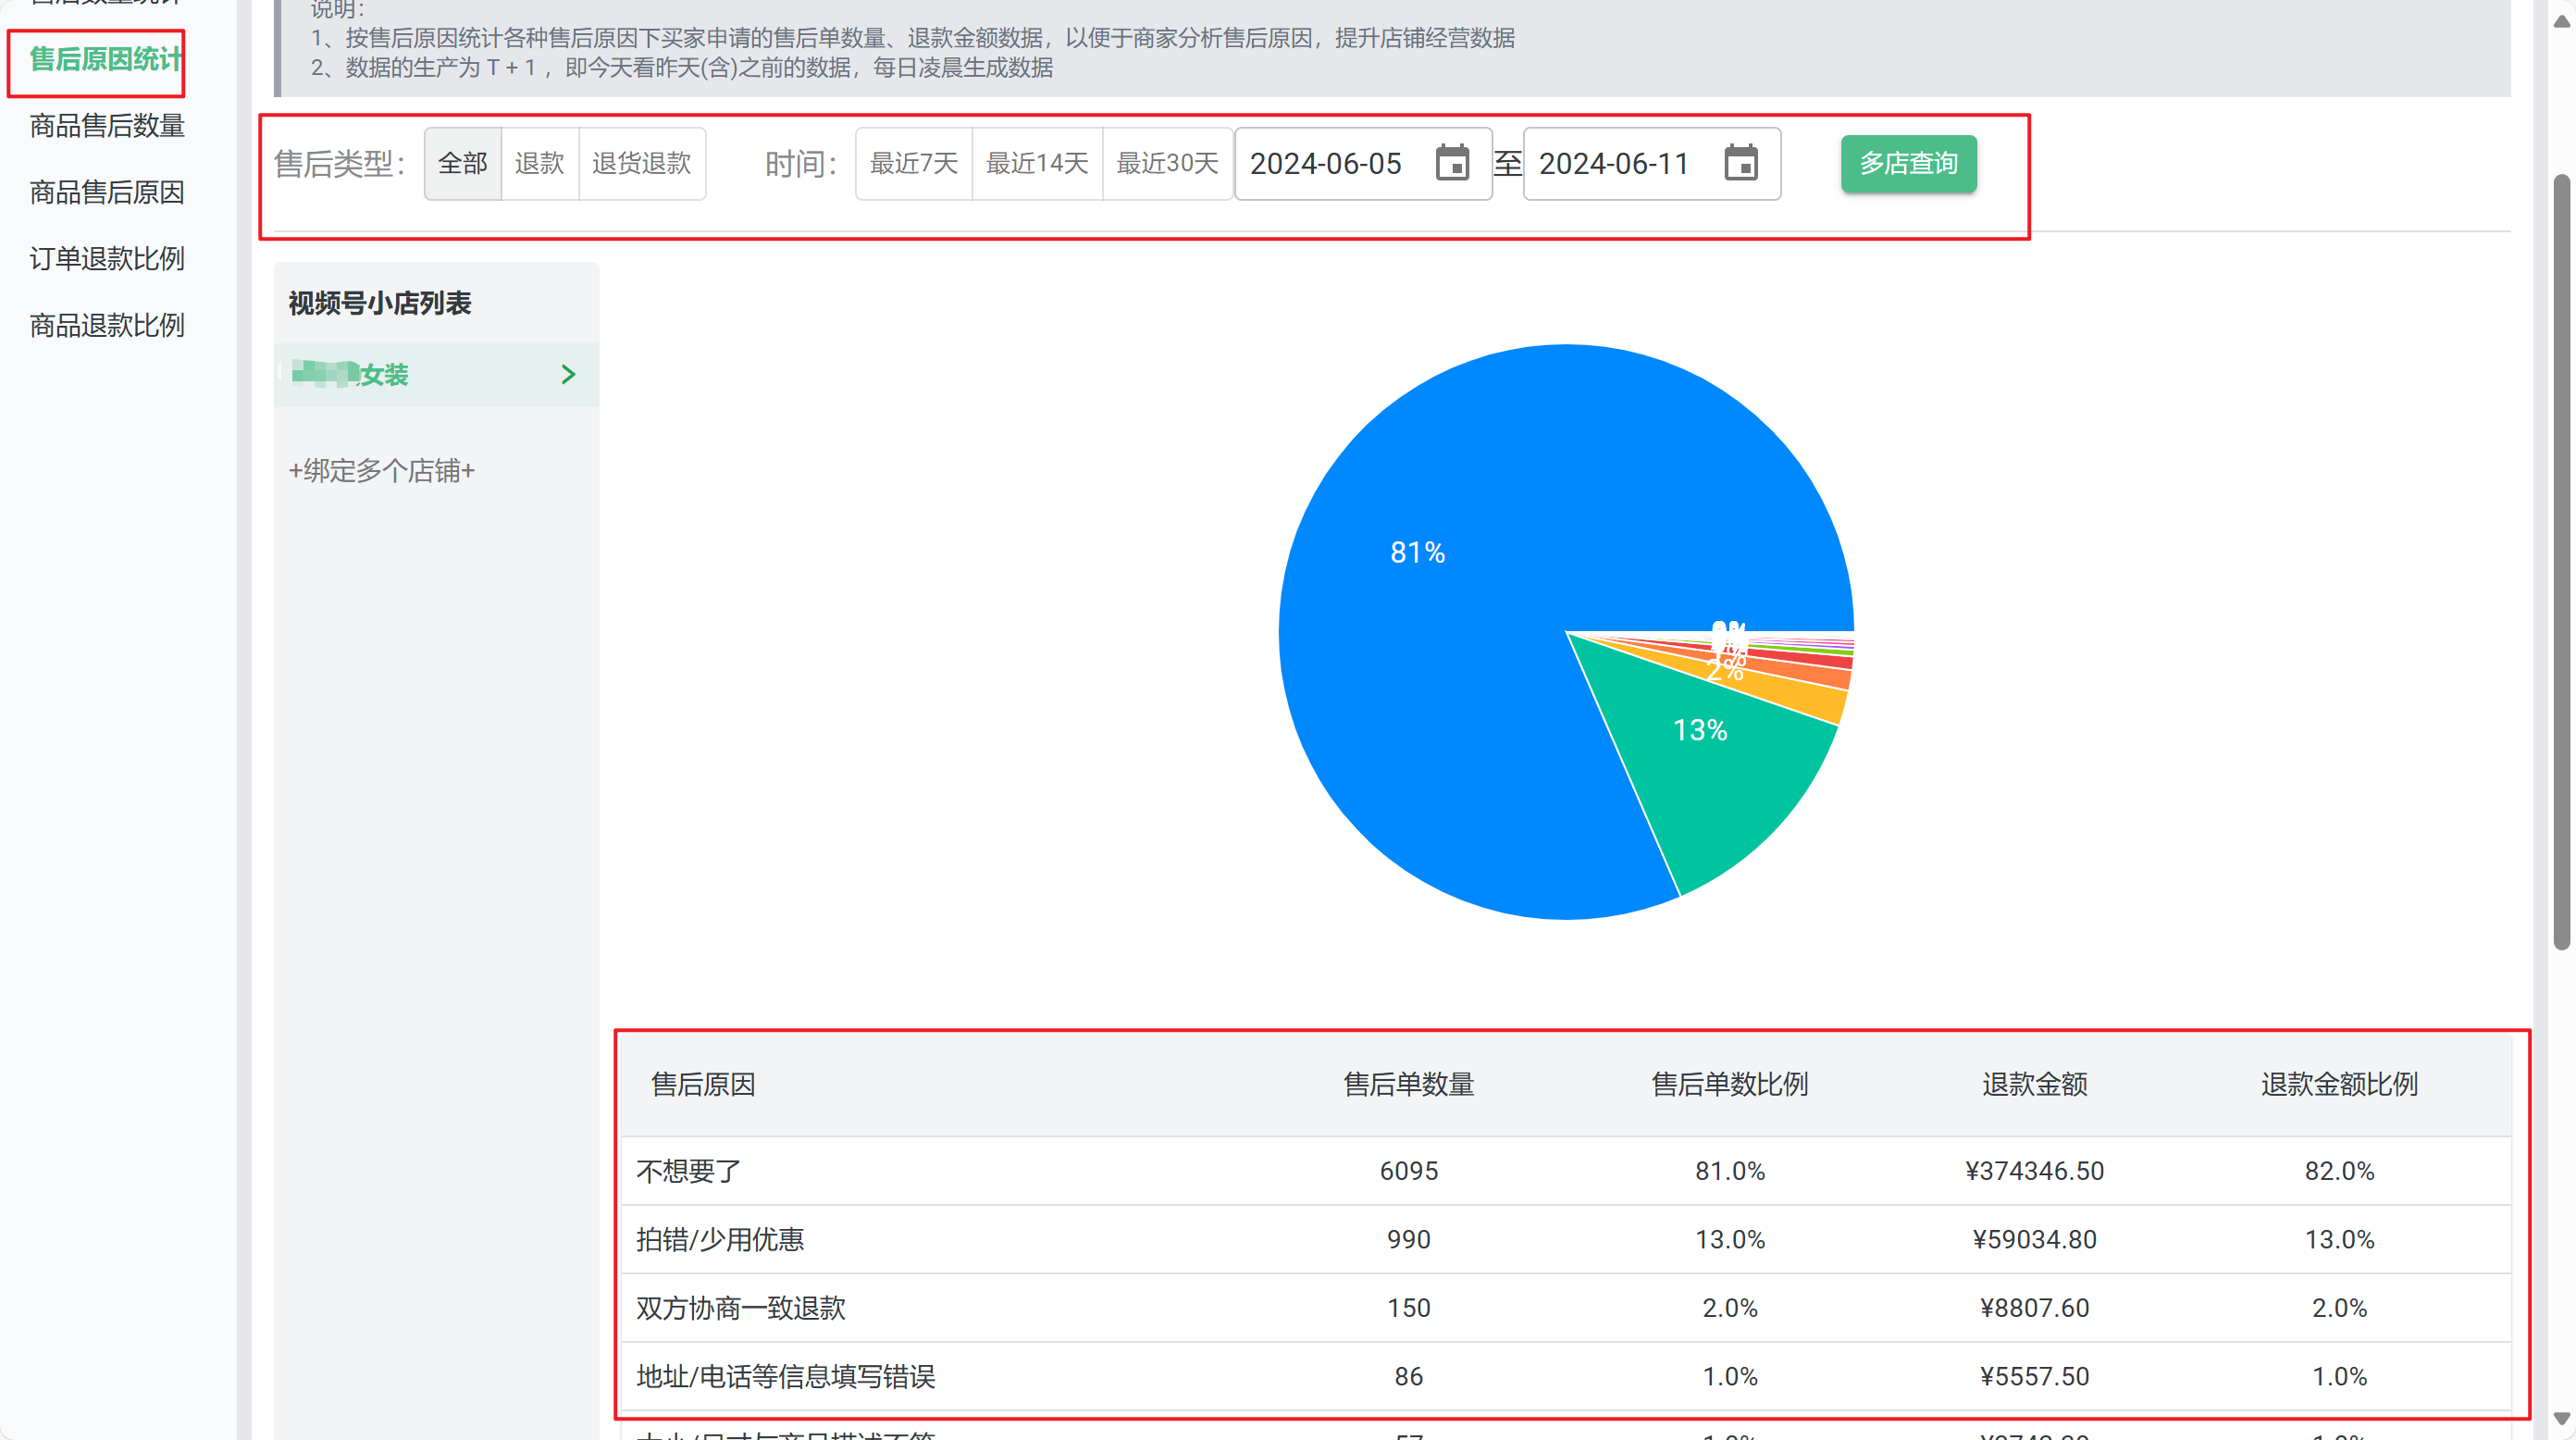The height and width of the screenshot is (1440, 2576).
Task: Select the 全部 after-sale type
Action: click(x=462, y=163)
